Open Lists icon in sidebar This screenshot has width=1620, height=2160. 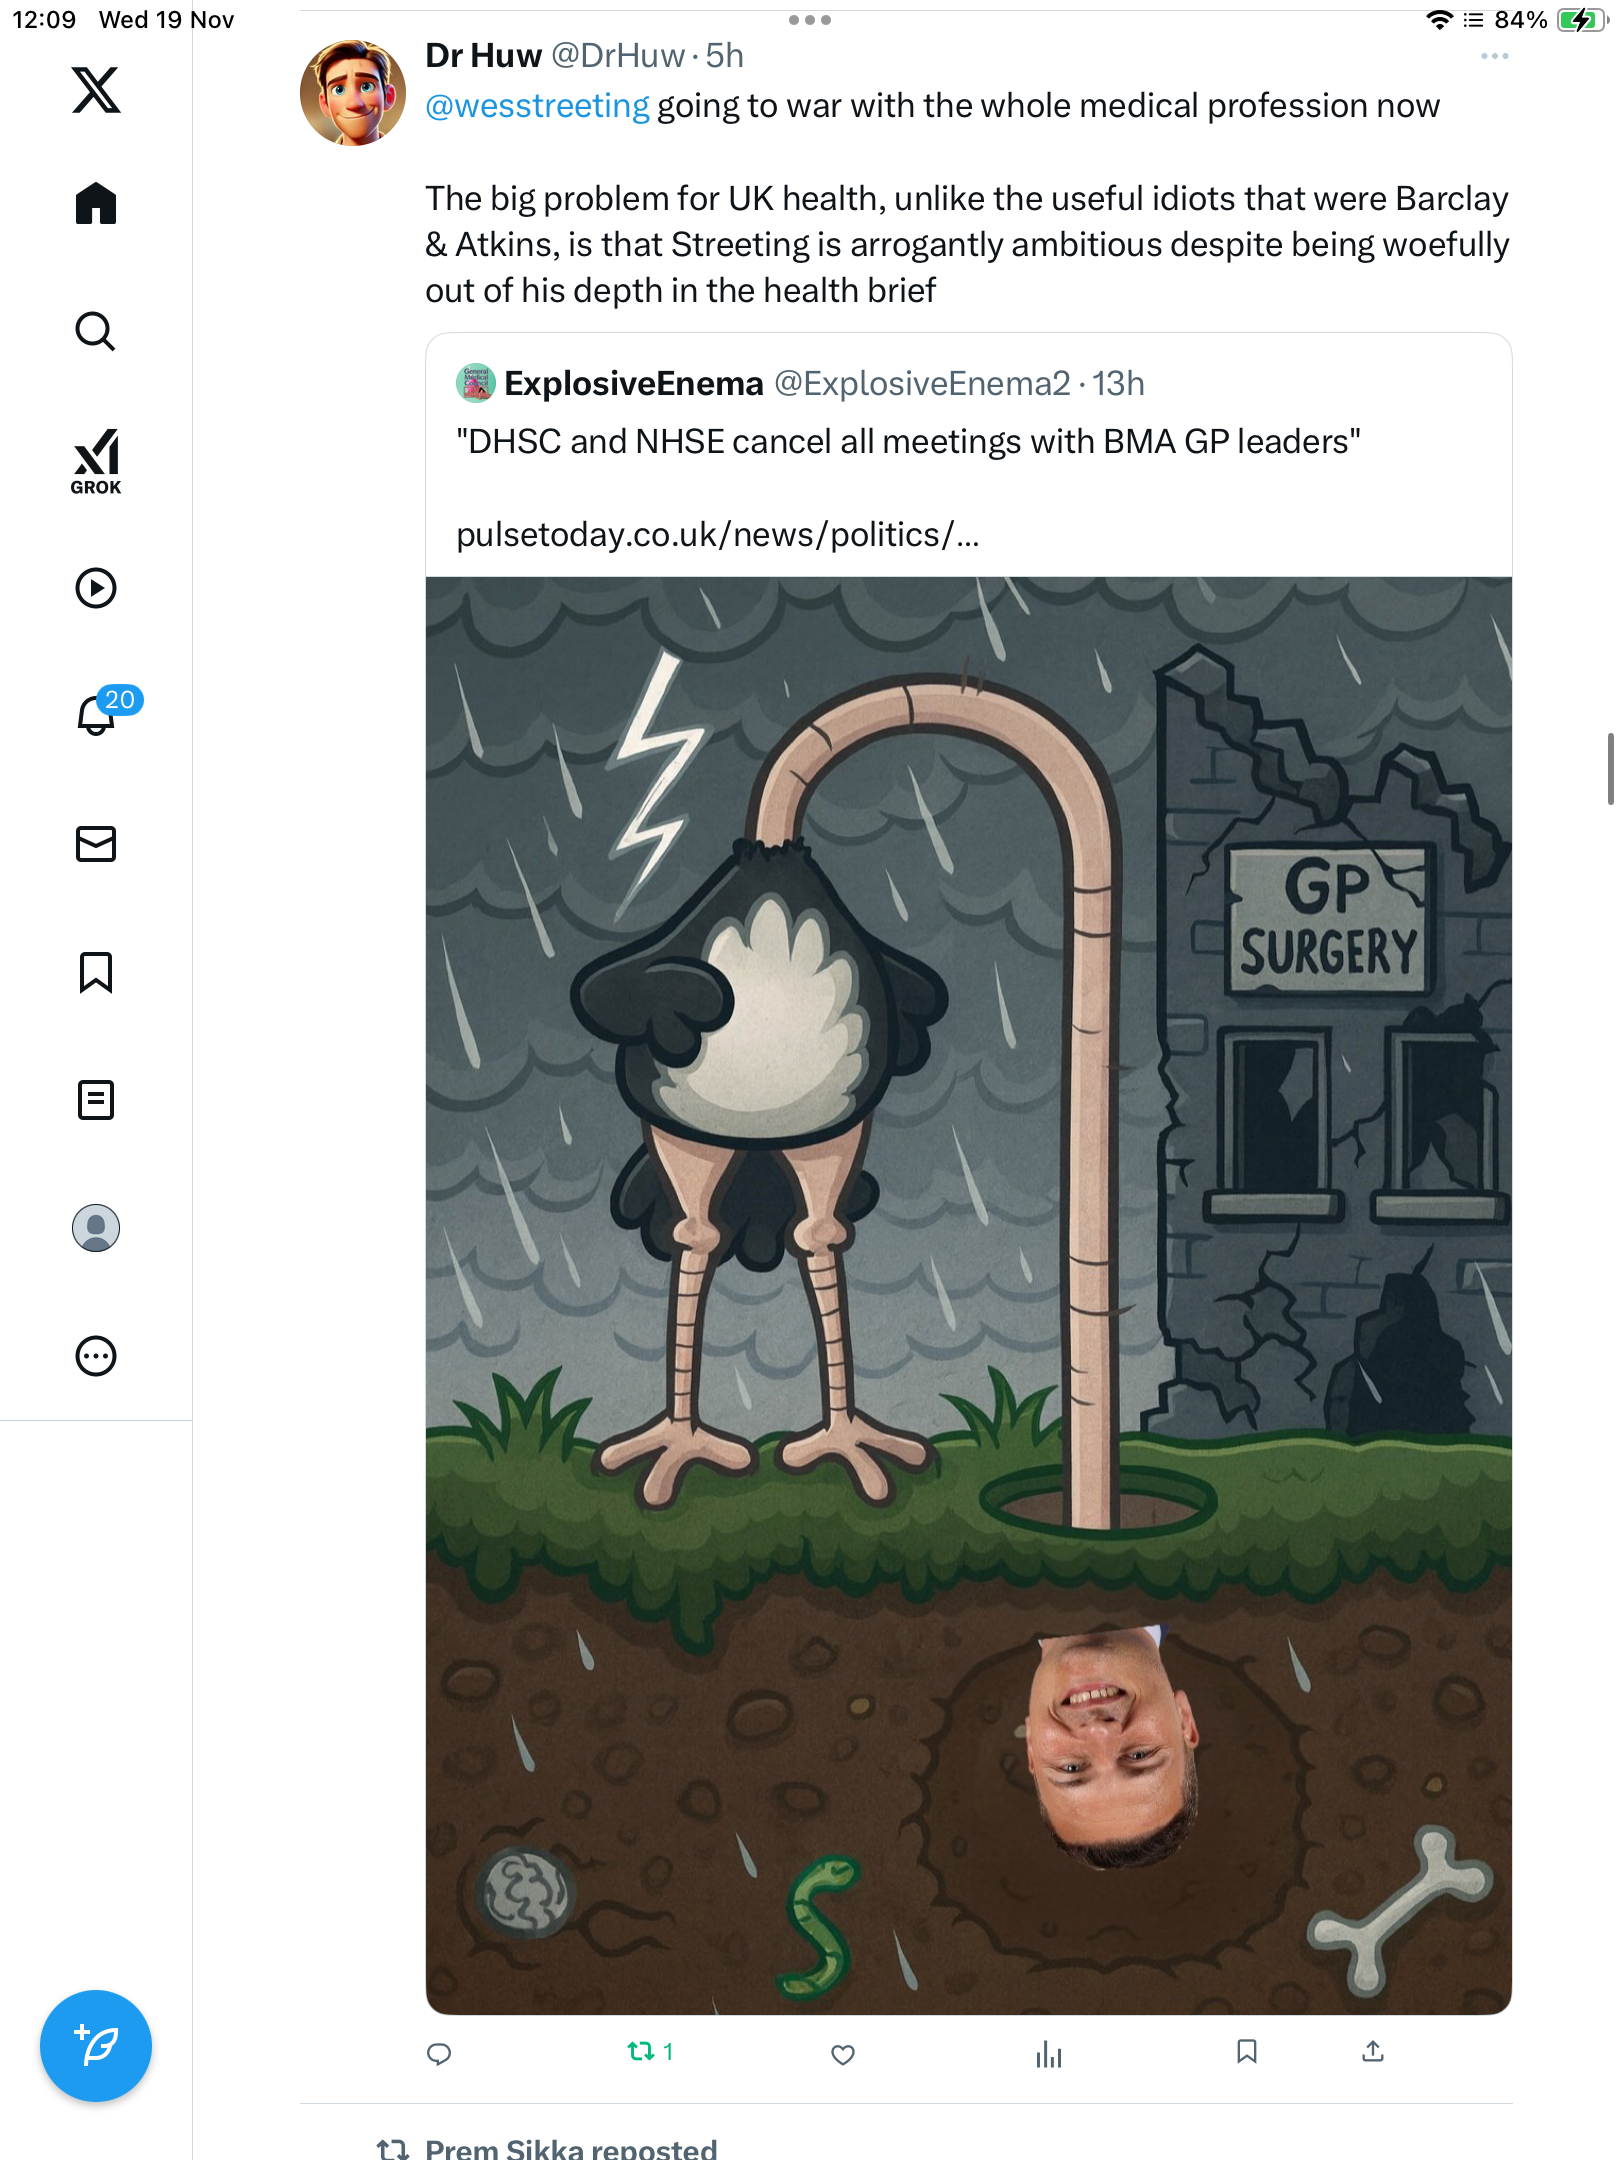tap(96, 1100)
